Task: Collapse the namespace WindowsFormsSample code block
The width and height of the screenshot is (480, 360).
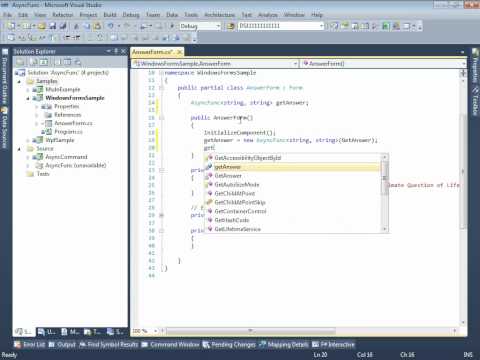Action: pos(161,73)
